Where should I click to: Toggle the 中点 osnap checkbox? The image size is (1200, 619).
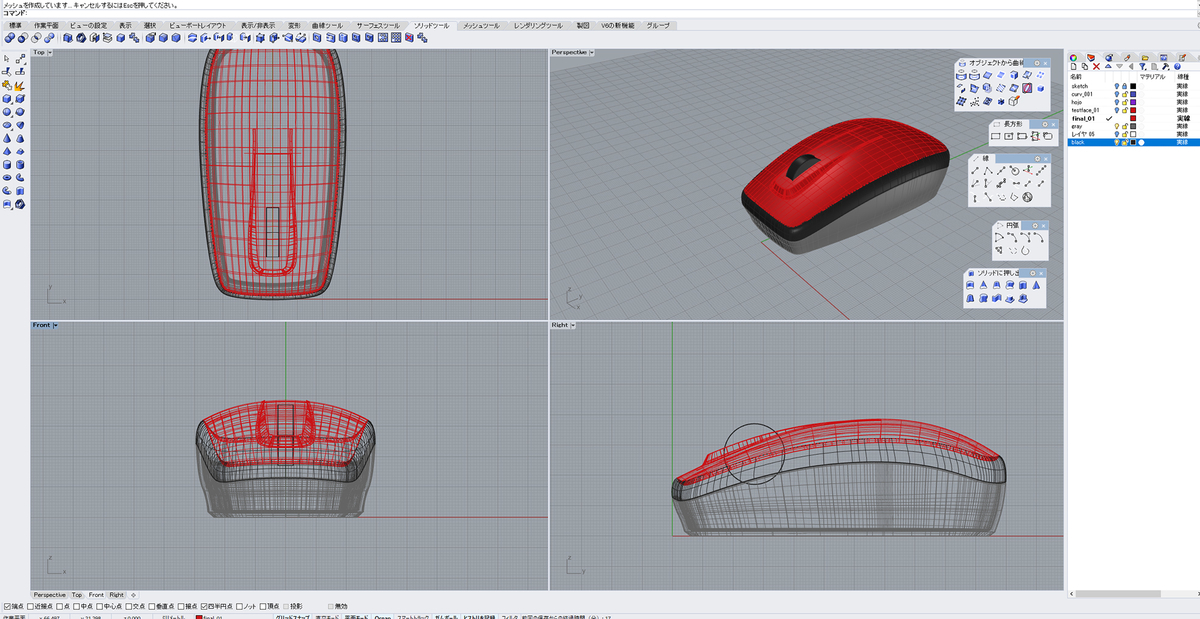76,606
